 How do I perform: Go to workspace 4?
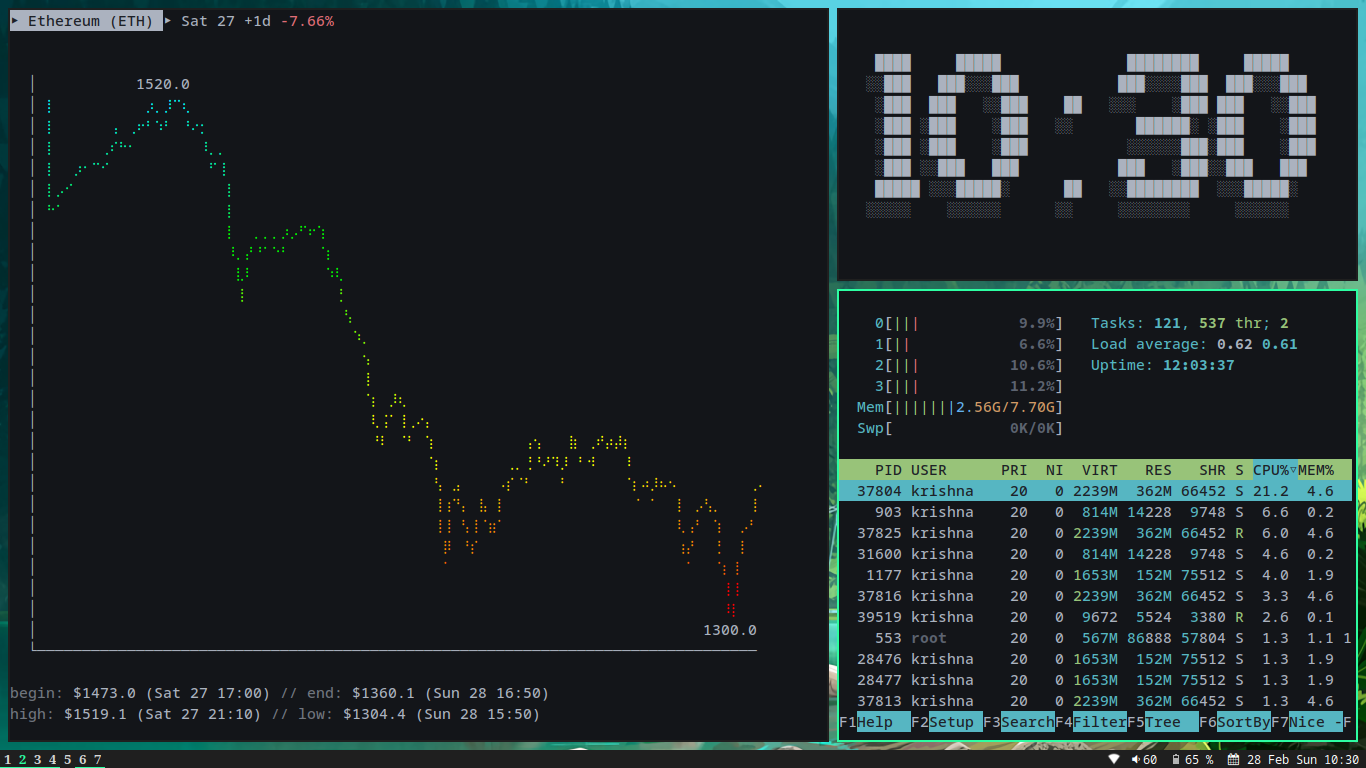[52, 760]
